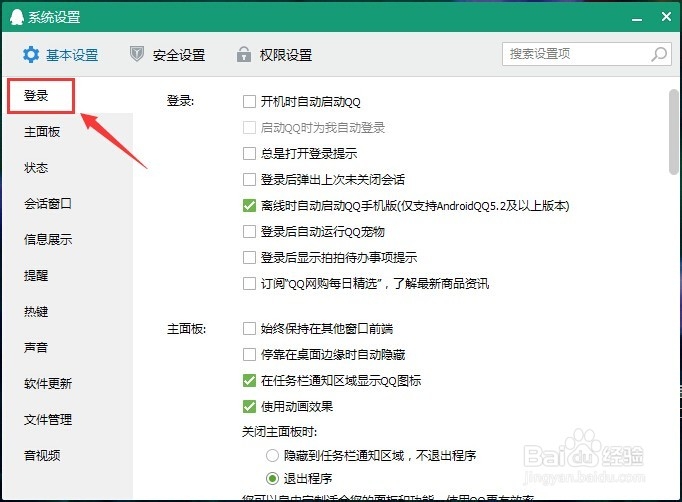Go to 热键 settings in sidebar

pos(36,311)
